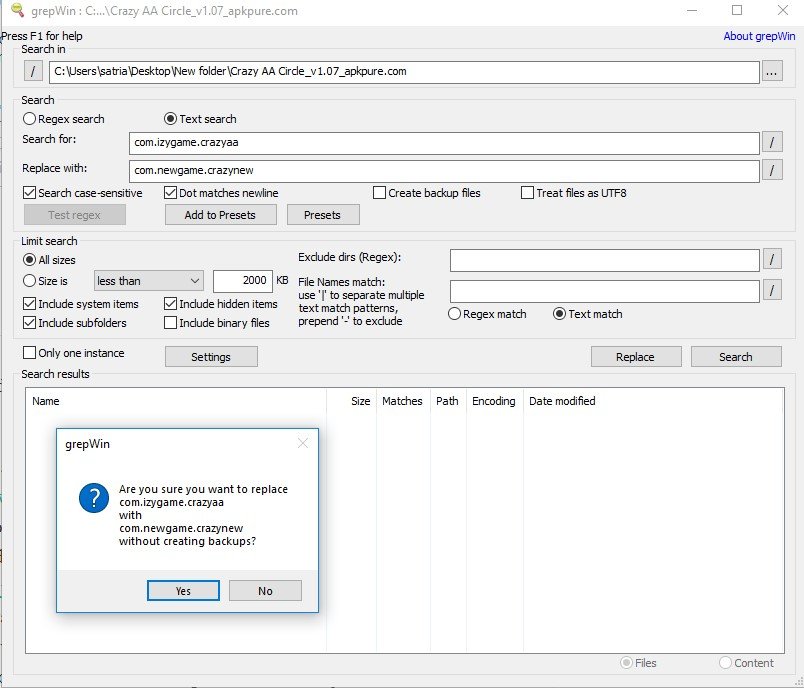This screenshot has width=804, height=688.
Task: Click slash button beside Exclude dirs field
Action: [x=772, y=259]
